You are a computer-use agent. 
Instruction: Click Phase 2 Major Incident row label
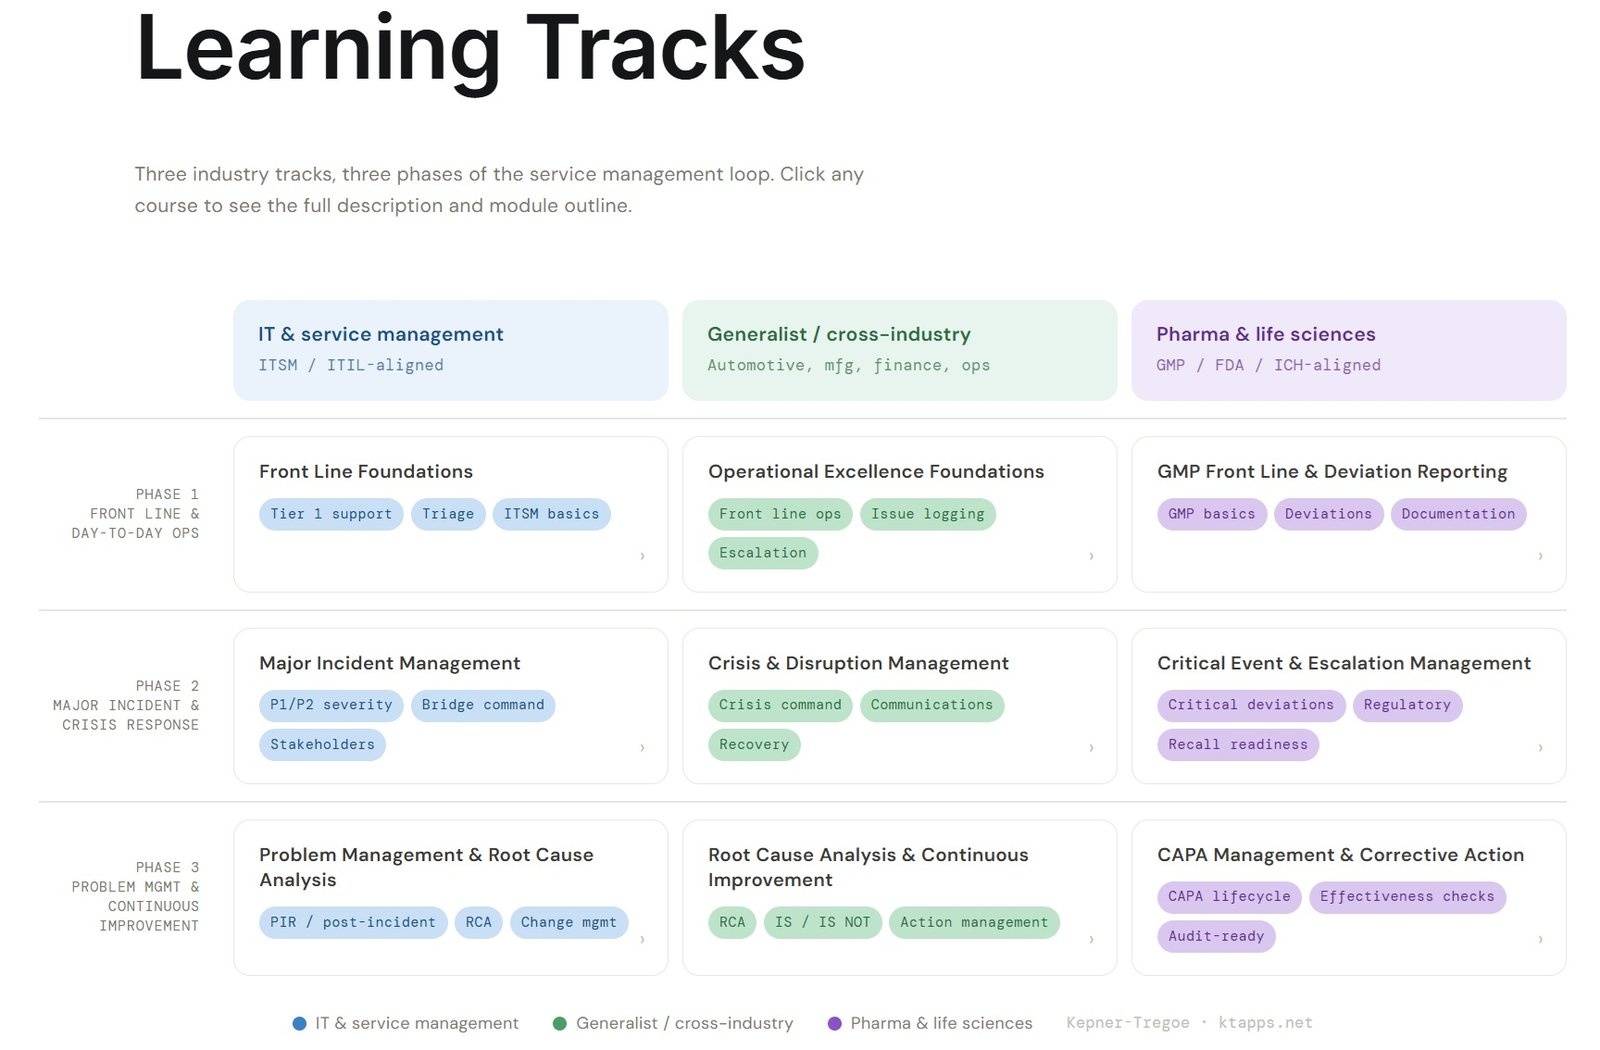coord(126,706)
